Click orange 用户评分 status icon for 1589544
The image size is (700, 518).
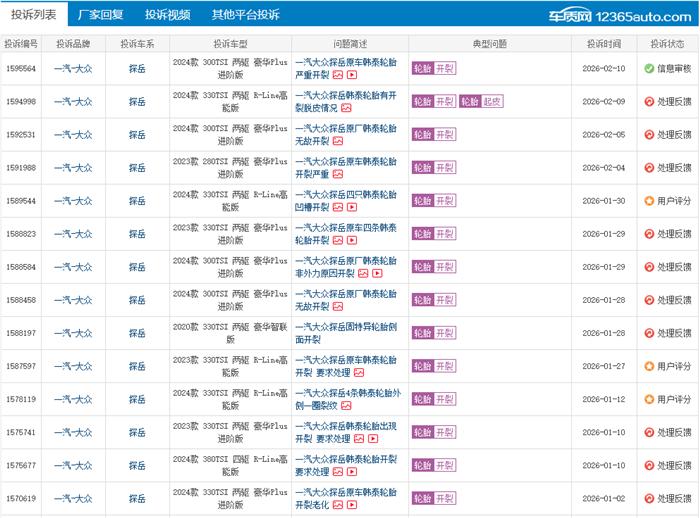[x=649, y=201]
